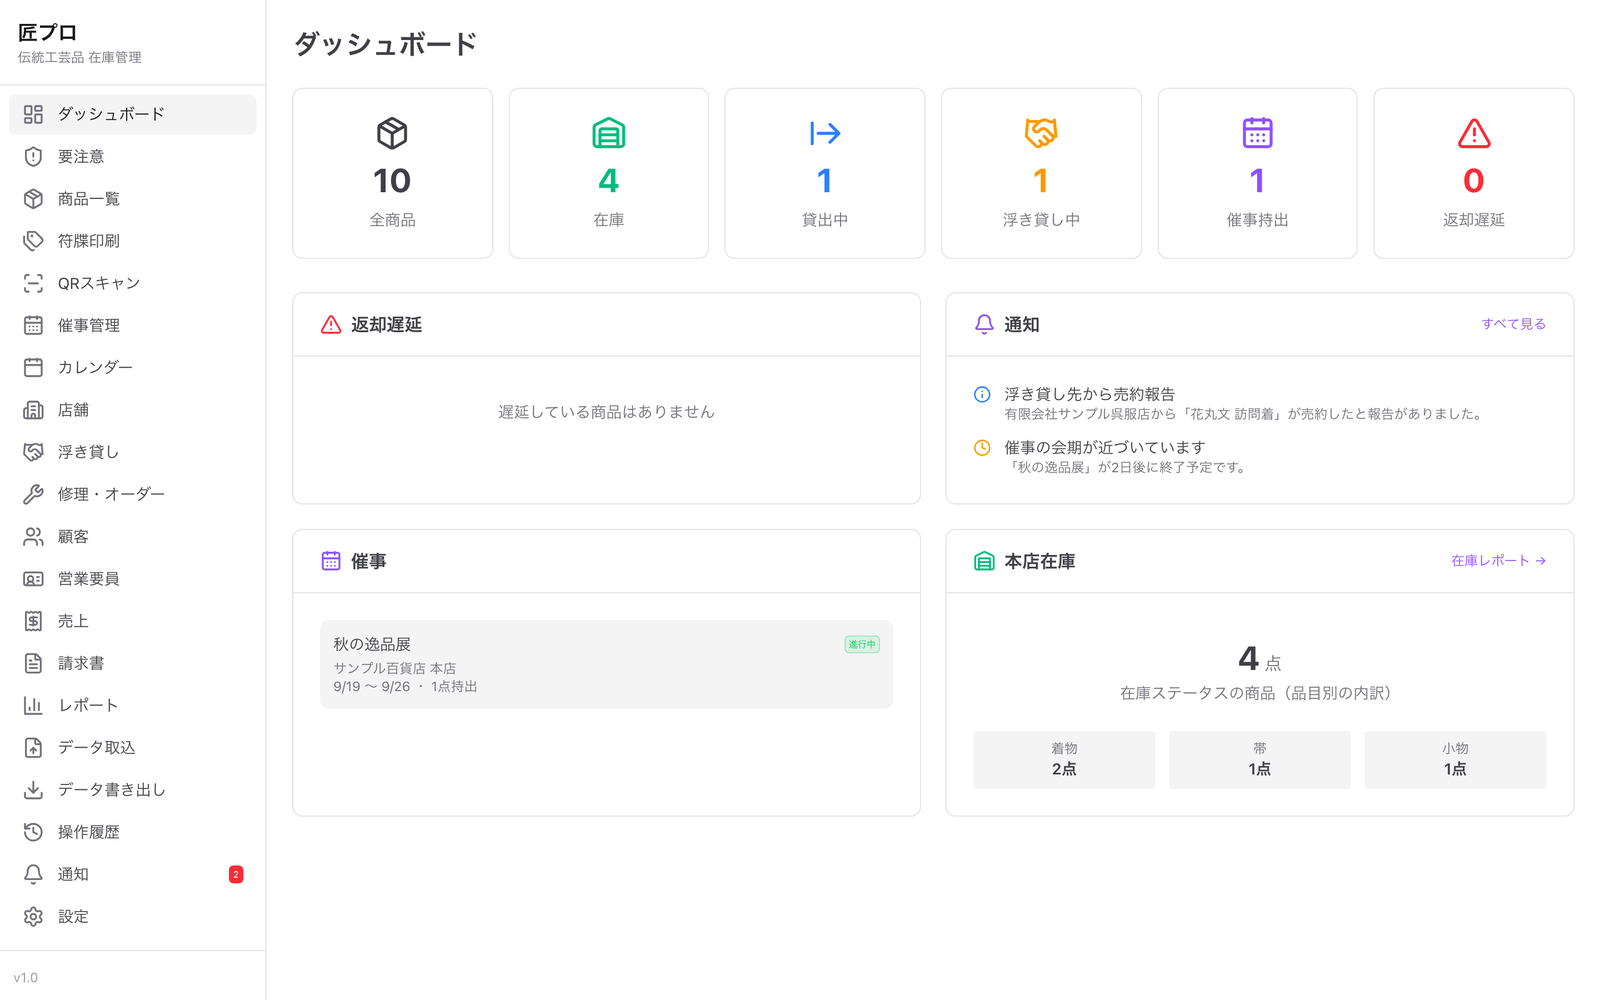Screen dimensions: 1600x1000
Task: Click the orange handshake icon on 浮き貸し中 card
Action: [1041, 133]
